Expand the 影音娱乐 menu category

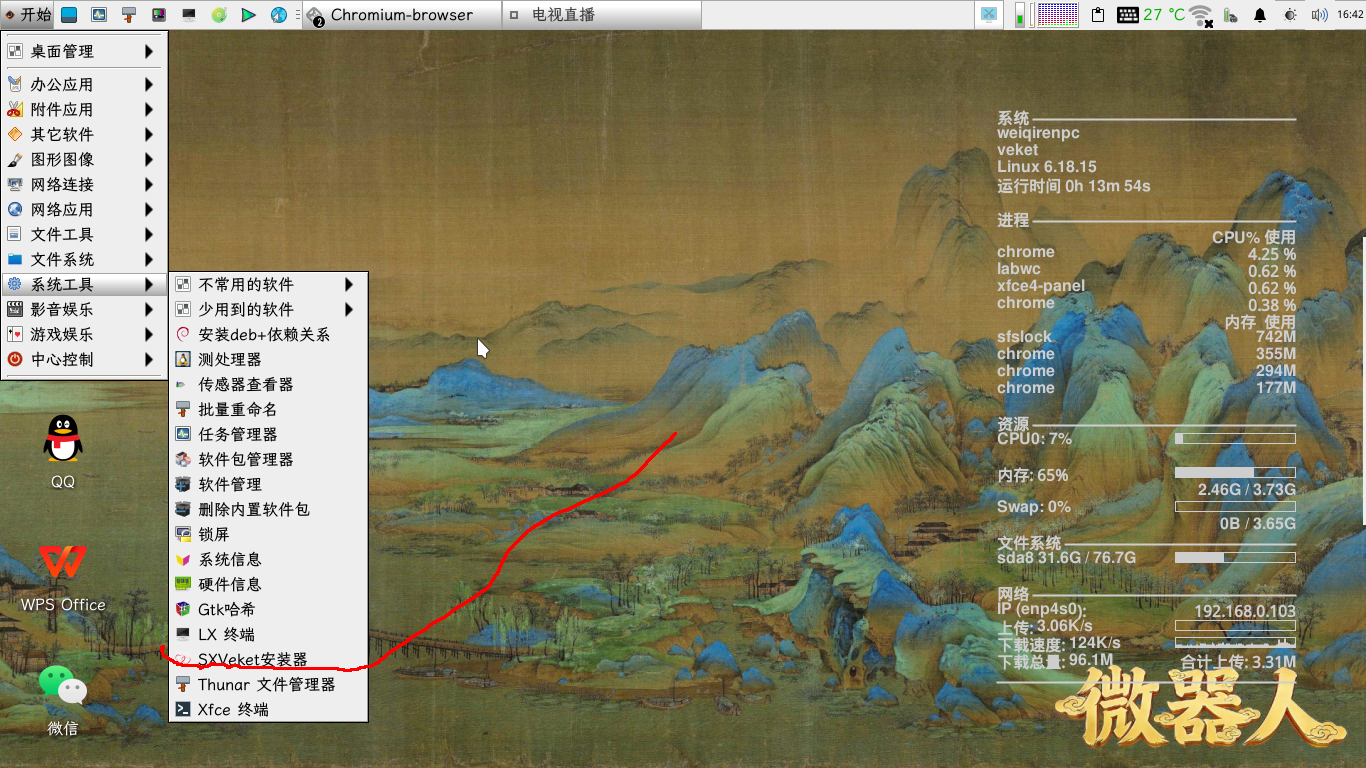(x=60, y=309)
